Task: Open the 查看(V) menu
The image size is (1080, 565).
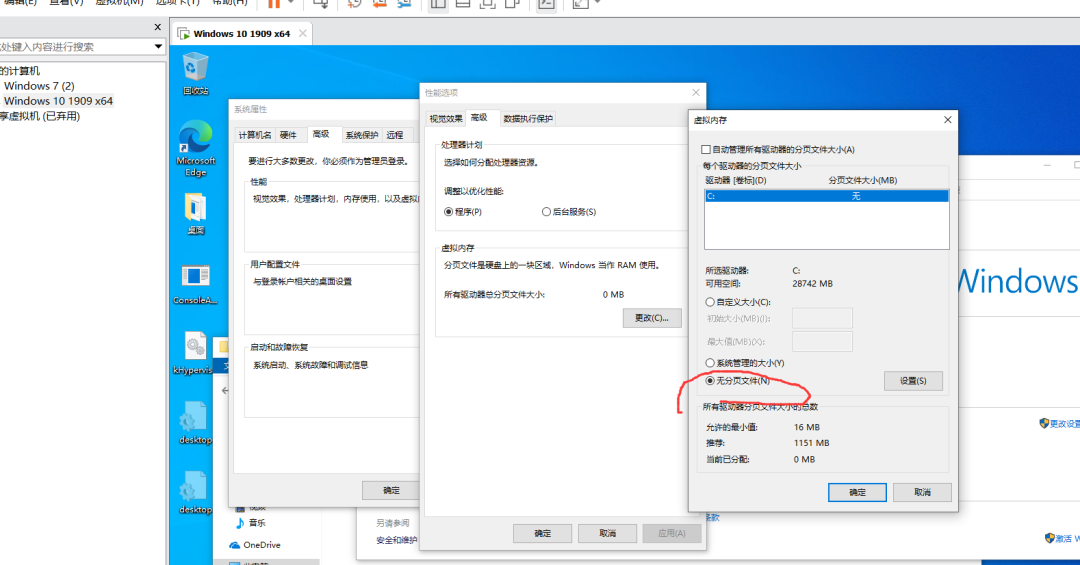Action: point(66,3)
